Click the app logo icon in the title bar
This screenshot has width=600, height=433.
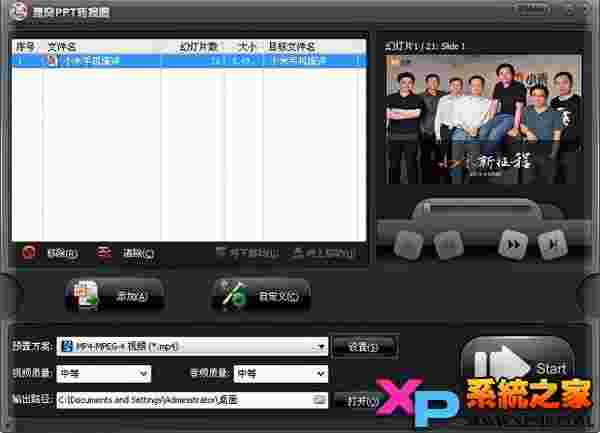(x=18, y=11)
